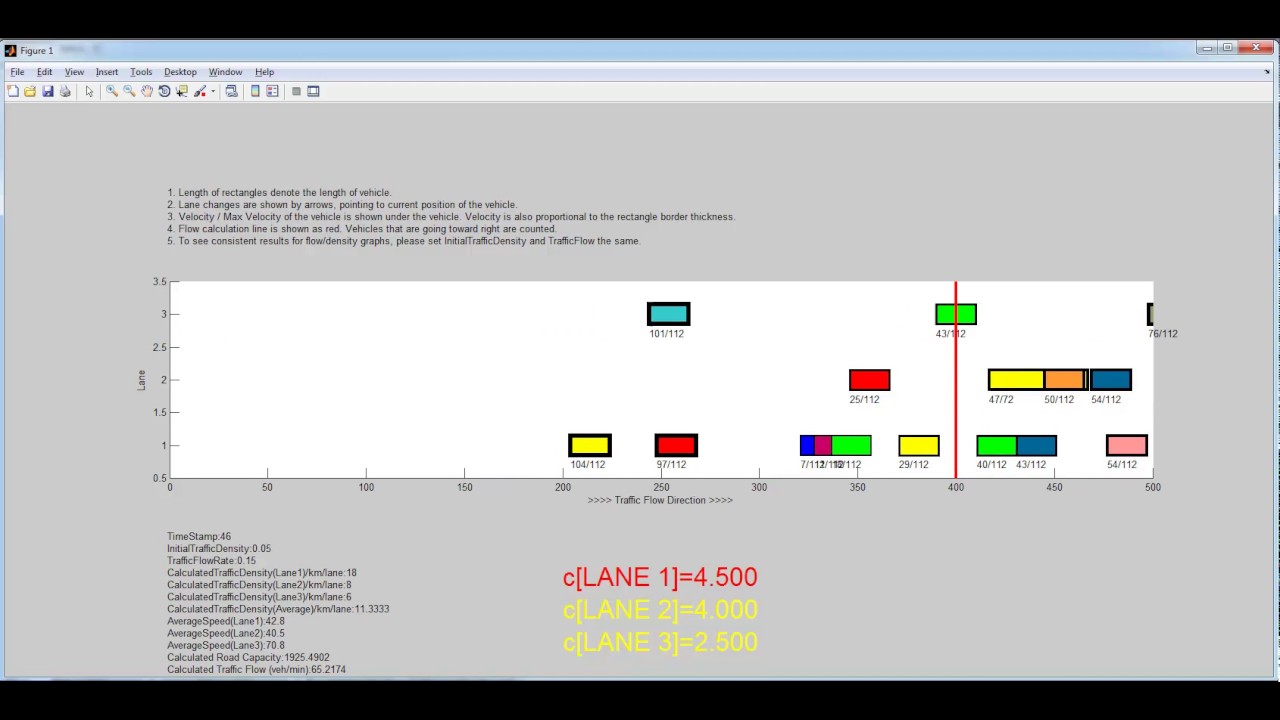The height and width of the screenshot is (720, 1280).
Task: Open the Tools menu
Action: [x=141, y=72]
